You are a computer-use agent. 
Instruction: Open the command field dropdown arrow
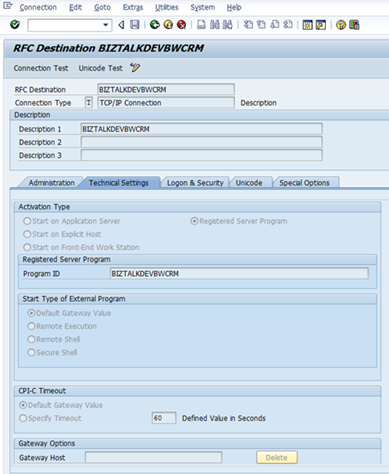point(106,25)
